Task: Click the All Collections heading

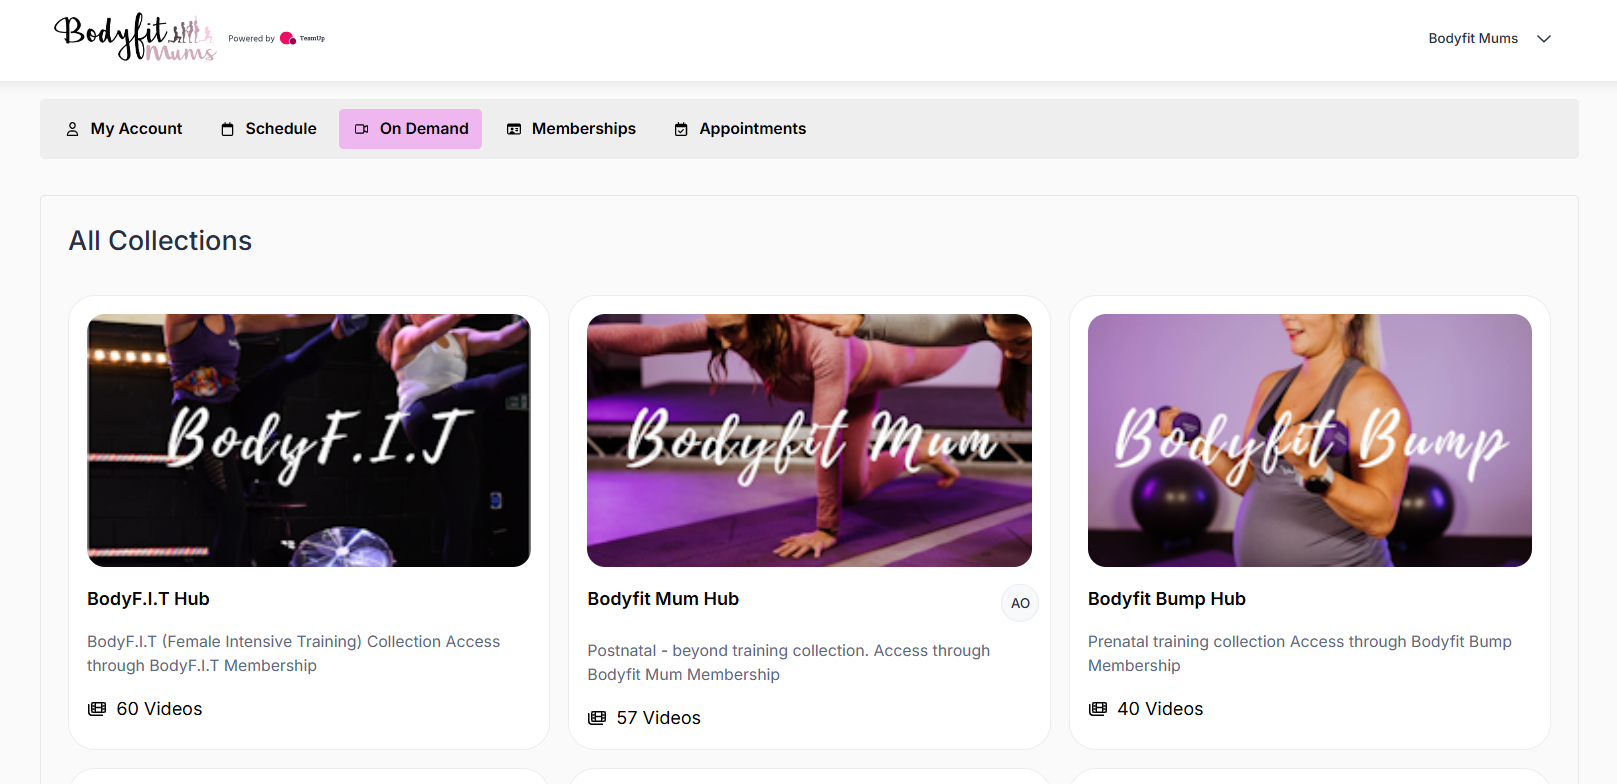Action: point(160,241)
